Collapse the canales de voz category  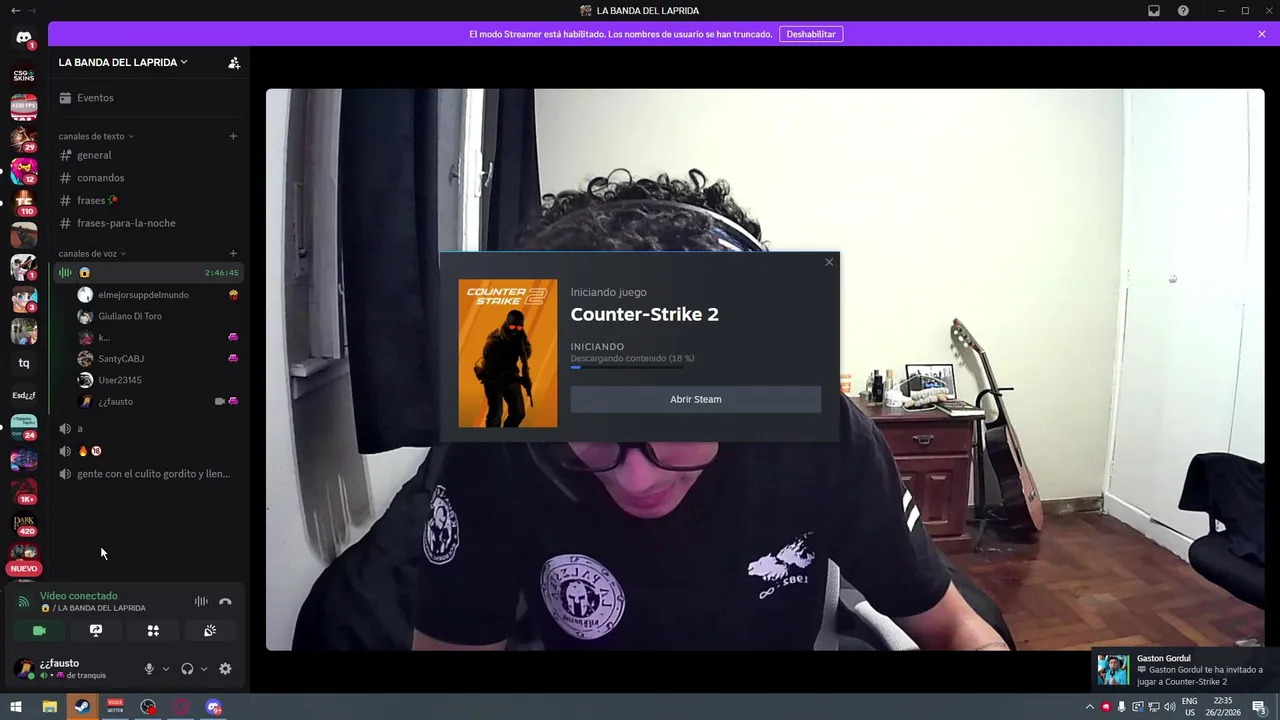pyautogui.click(x=92, y=254)
